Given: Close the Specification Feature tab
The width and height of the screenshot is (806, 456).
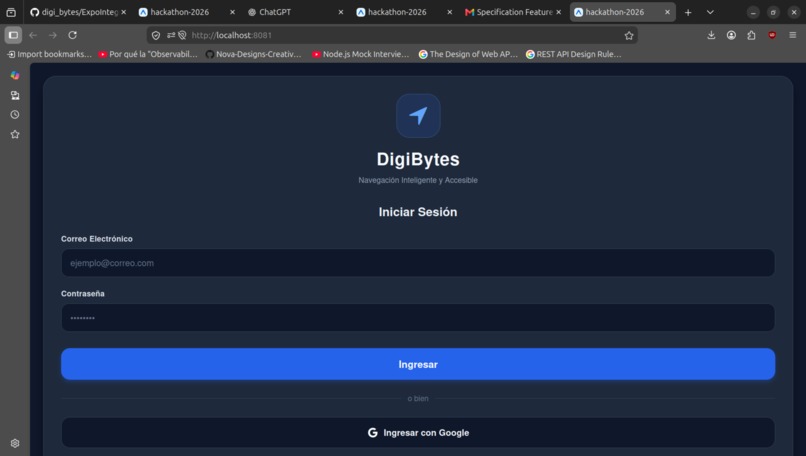Looking at the screenshot, I should click(x=558, y=12).
